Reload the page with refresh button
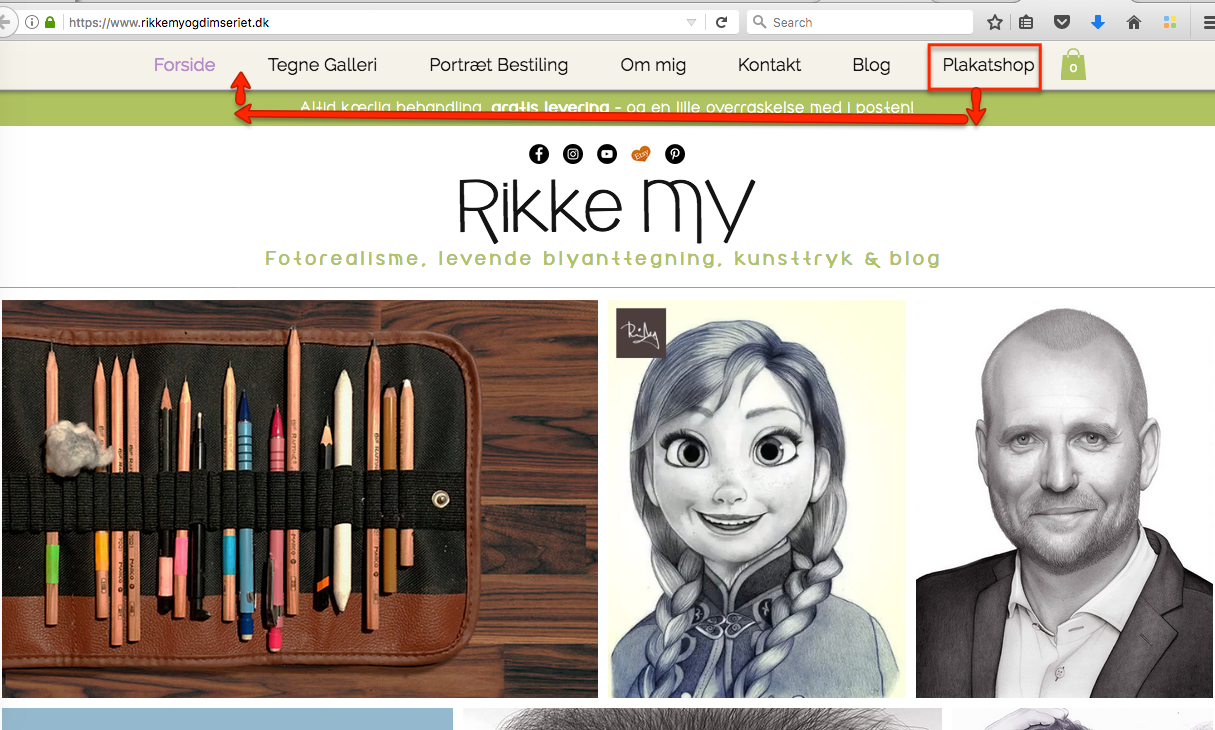The height and width of the screenshot is (730, 1215). coord(721,22)
